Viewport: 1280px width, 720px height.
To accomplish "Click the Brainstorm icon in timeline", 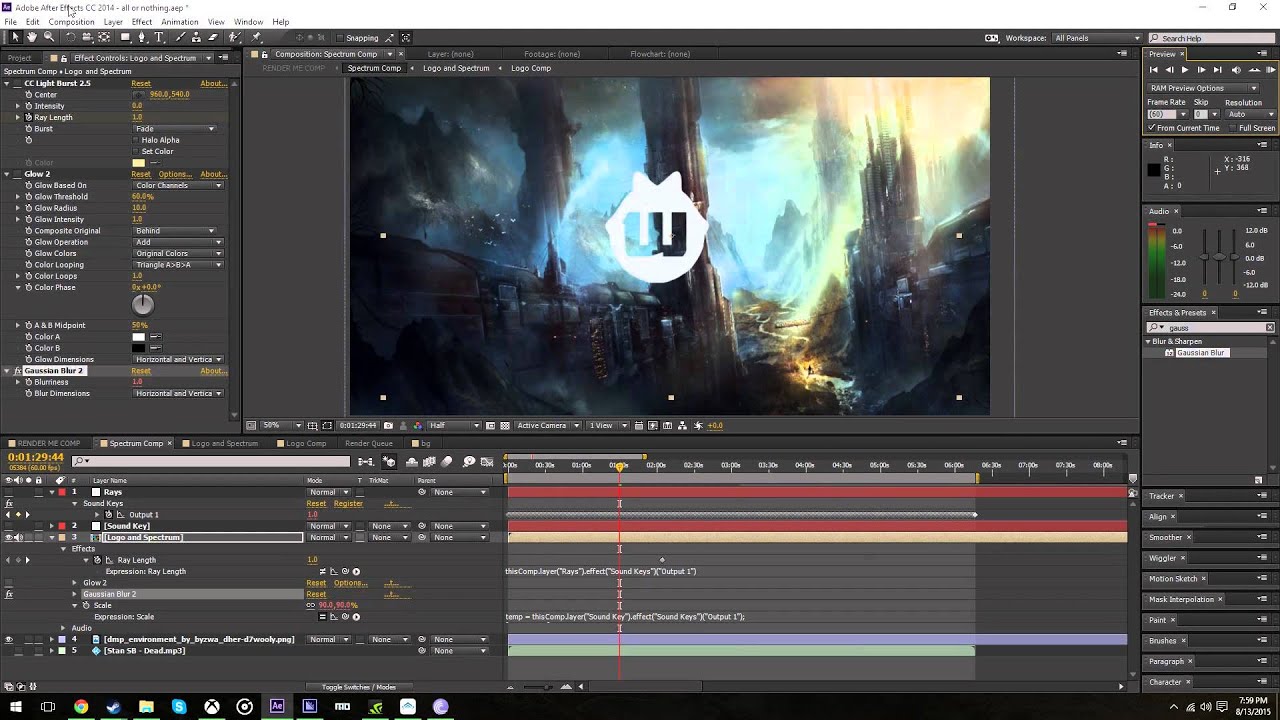I will point(469,461).
